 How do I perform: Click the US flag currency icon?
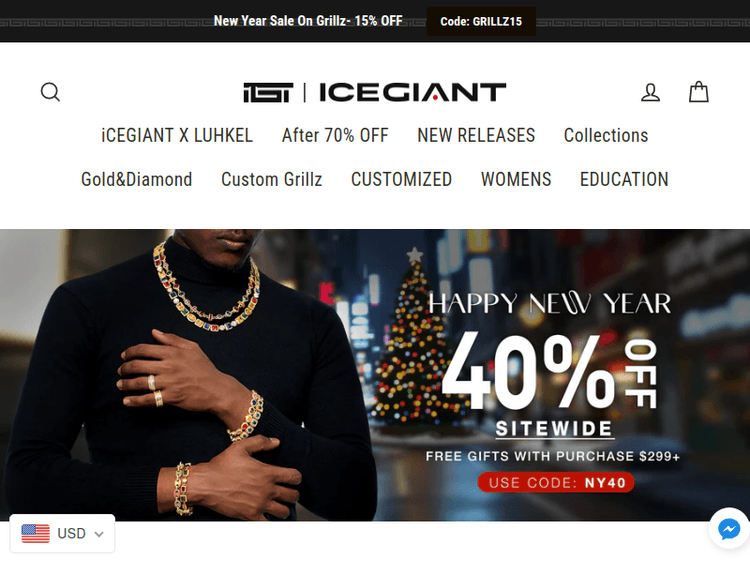pos(35,533)
